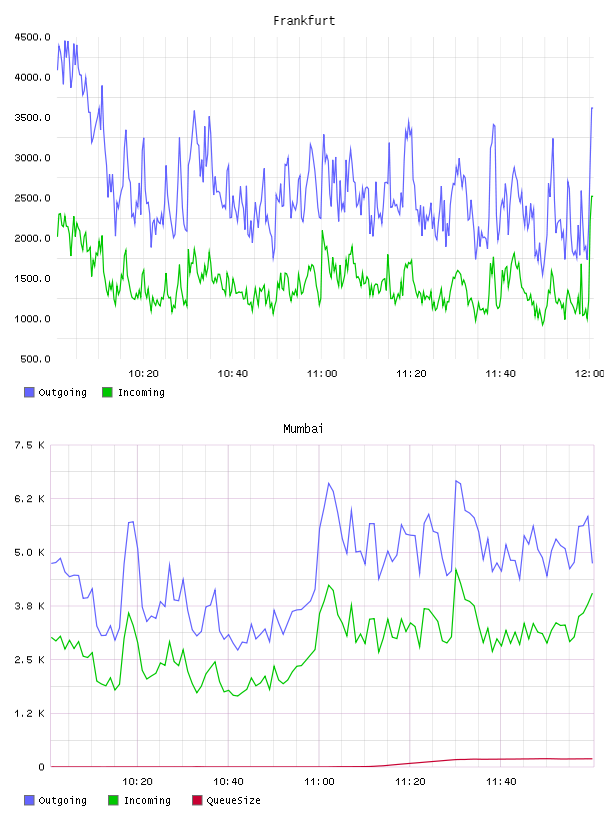Image resolution: width=608 pixels, height=816 pixels.
Task: Click the 11:40 time label under Mumbai chart
Action: tap(501, 781)
